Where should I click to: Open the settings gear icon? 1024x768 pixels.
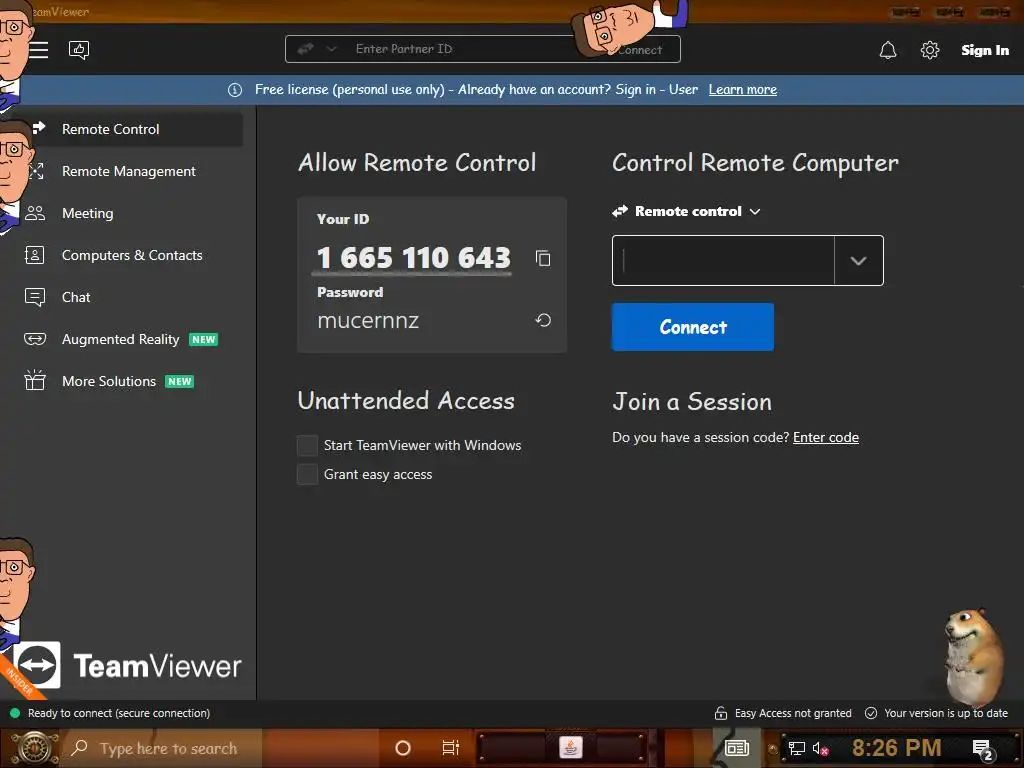point(929,50)
